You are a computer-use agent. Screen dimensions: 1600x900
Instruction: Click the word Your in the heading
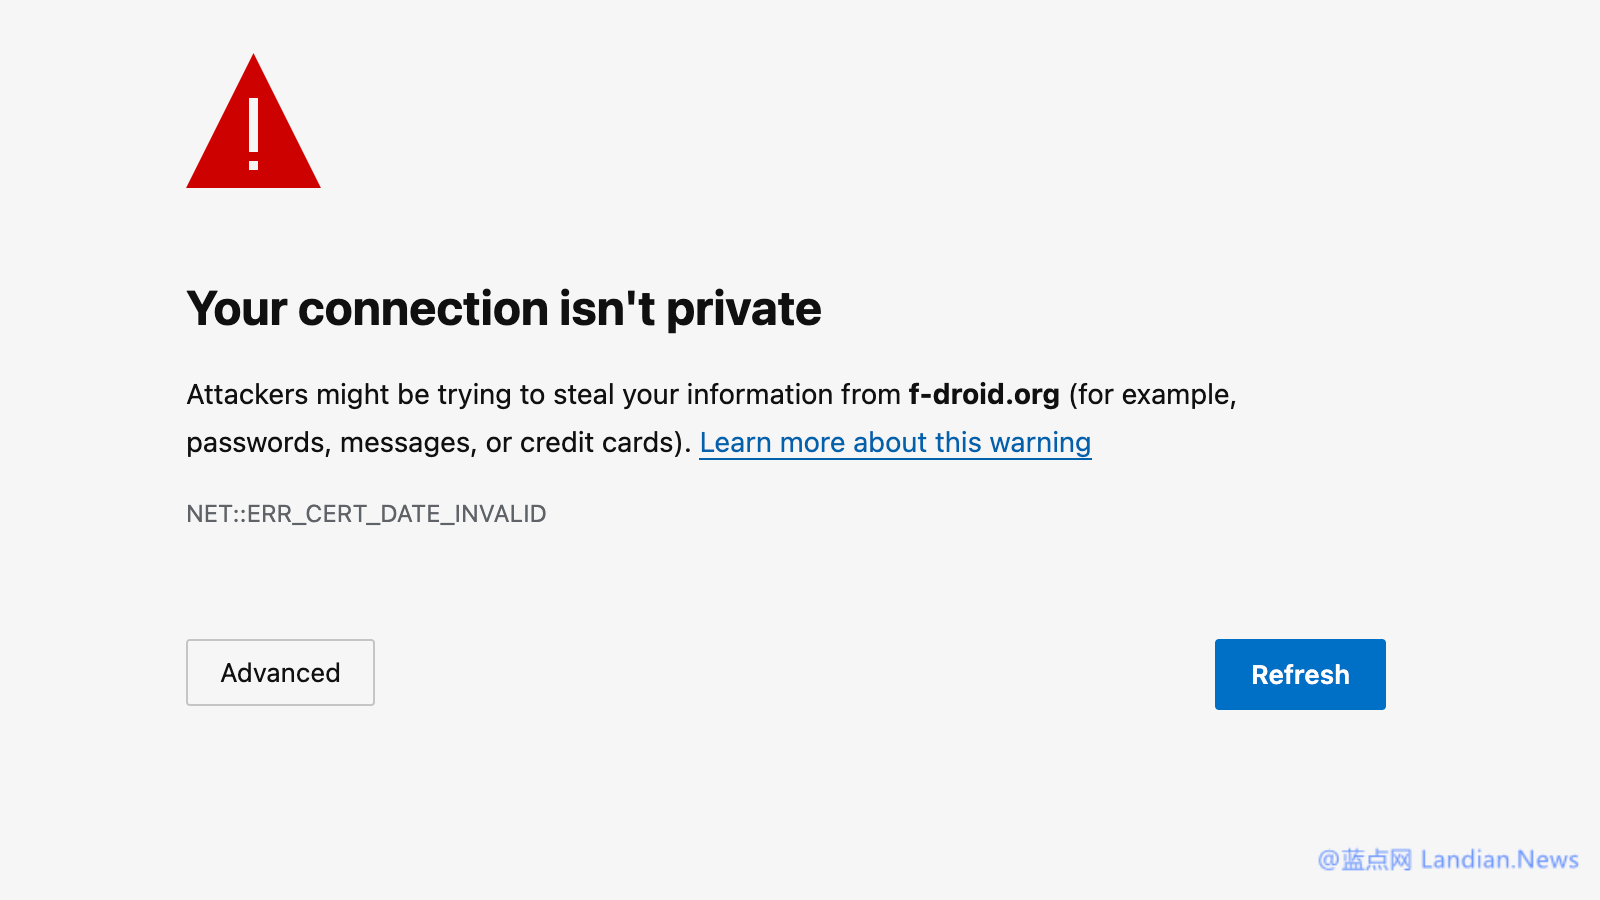[237, 309]
